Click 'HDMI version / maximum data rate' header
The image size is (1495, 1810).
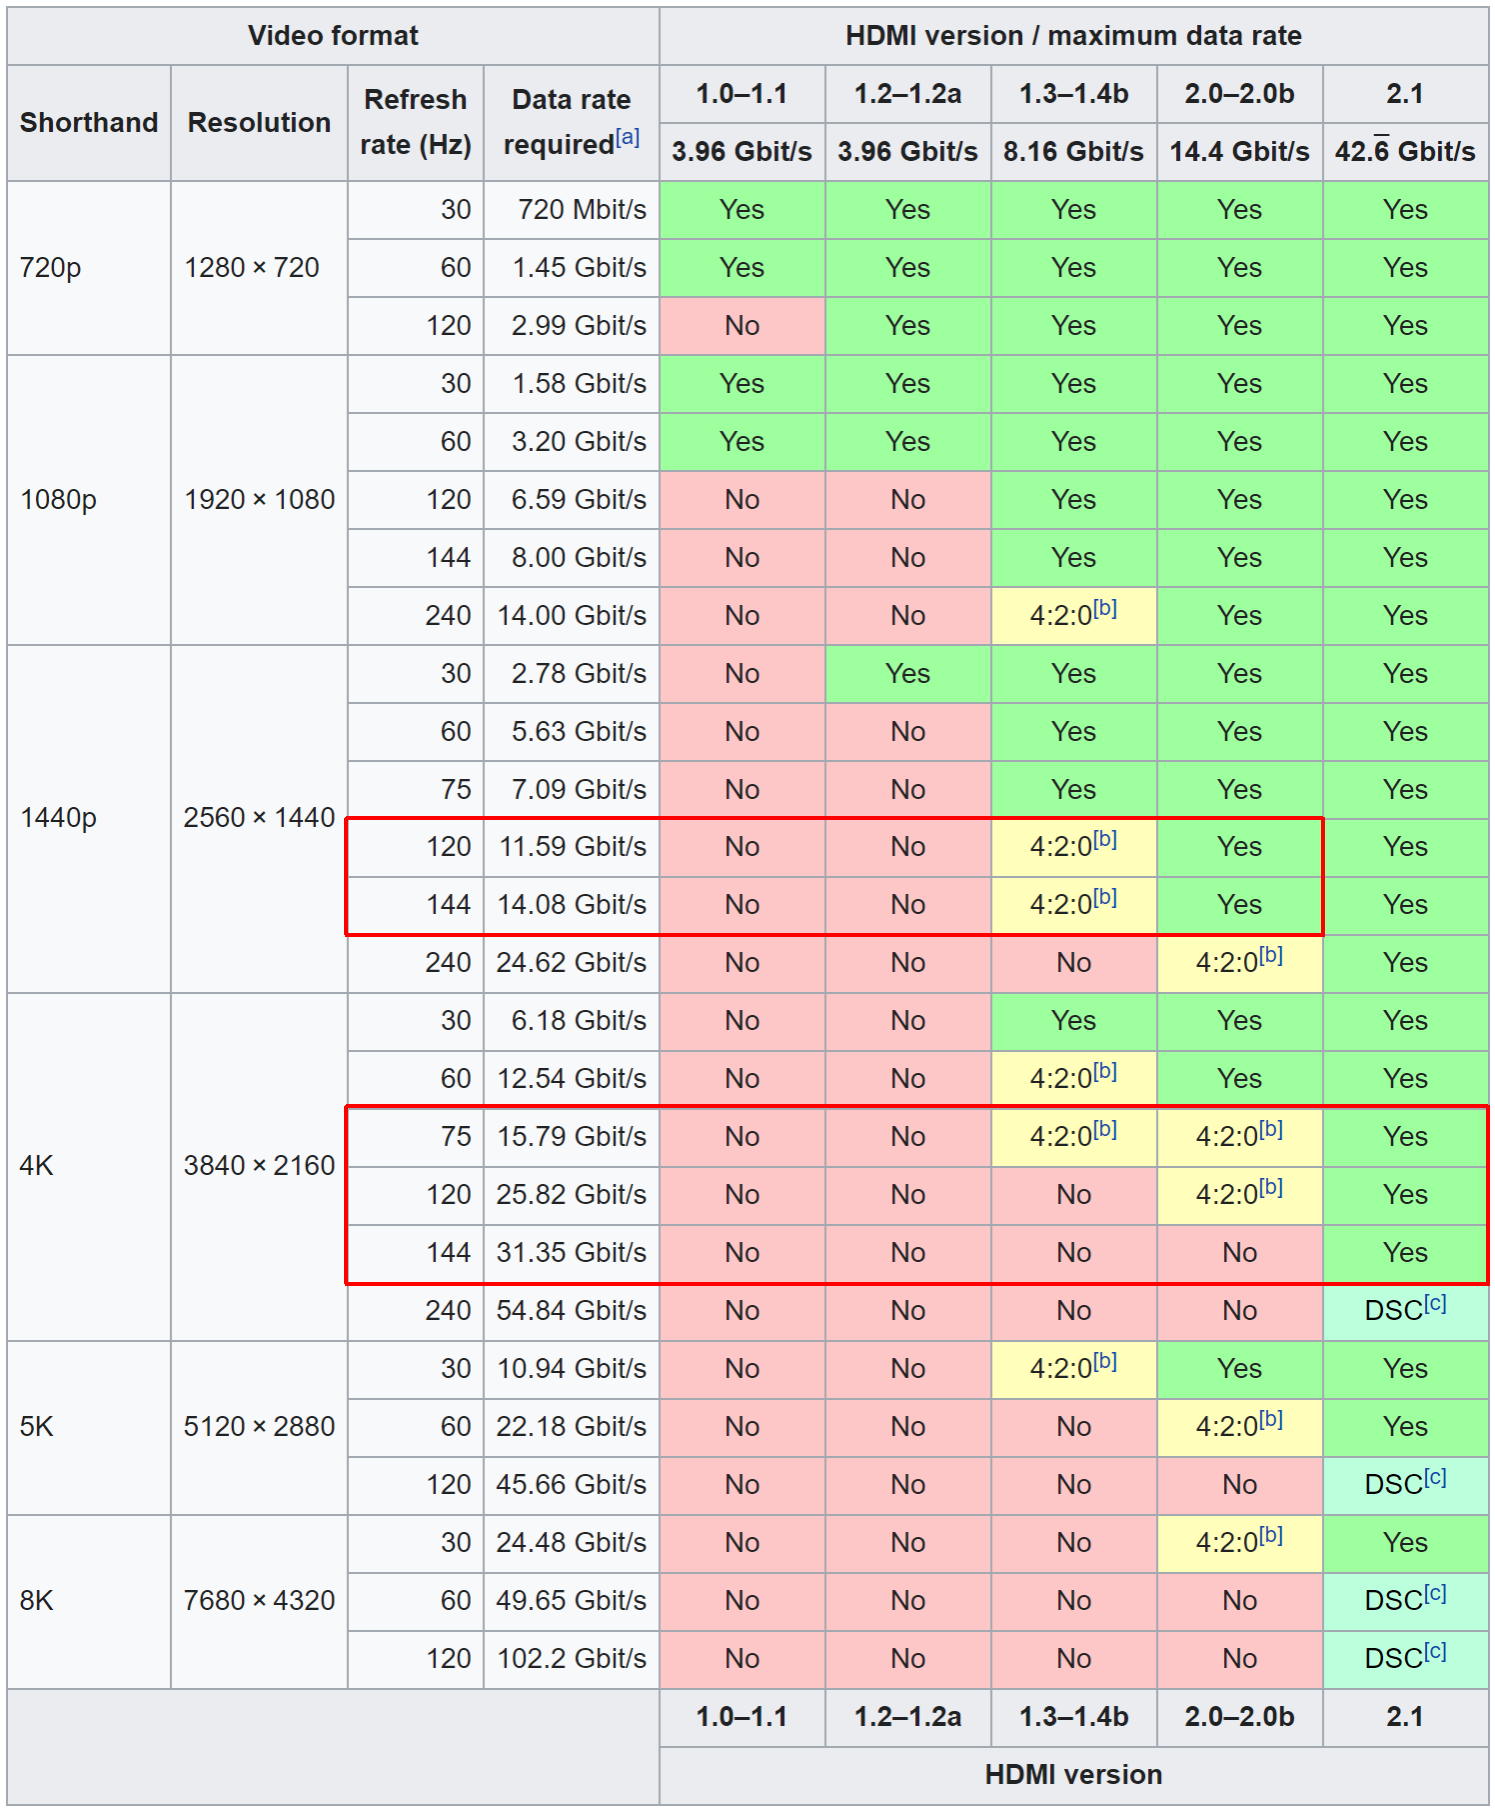pos(1073,36)
